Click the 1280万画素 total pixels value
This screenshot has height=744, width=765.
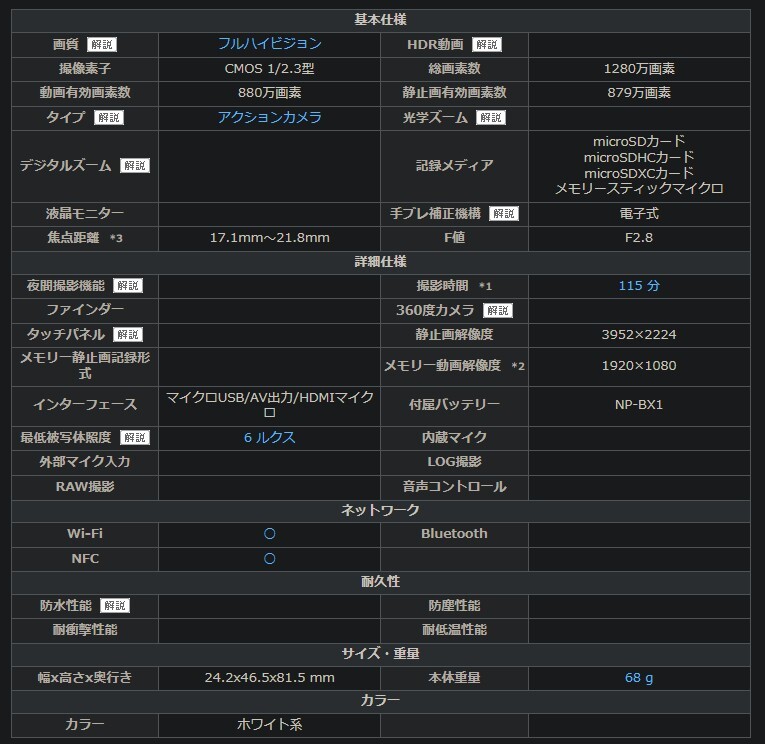coord(639,68)
